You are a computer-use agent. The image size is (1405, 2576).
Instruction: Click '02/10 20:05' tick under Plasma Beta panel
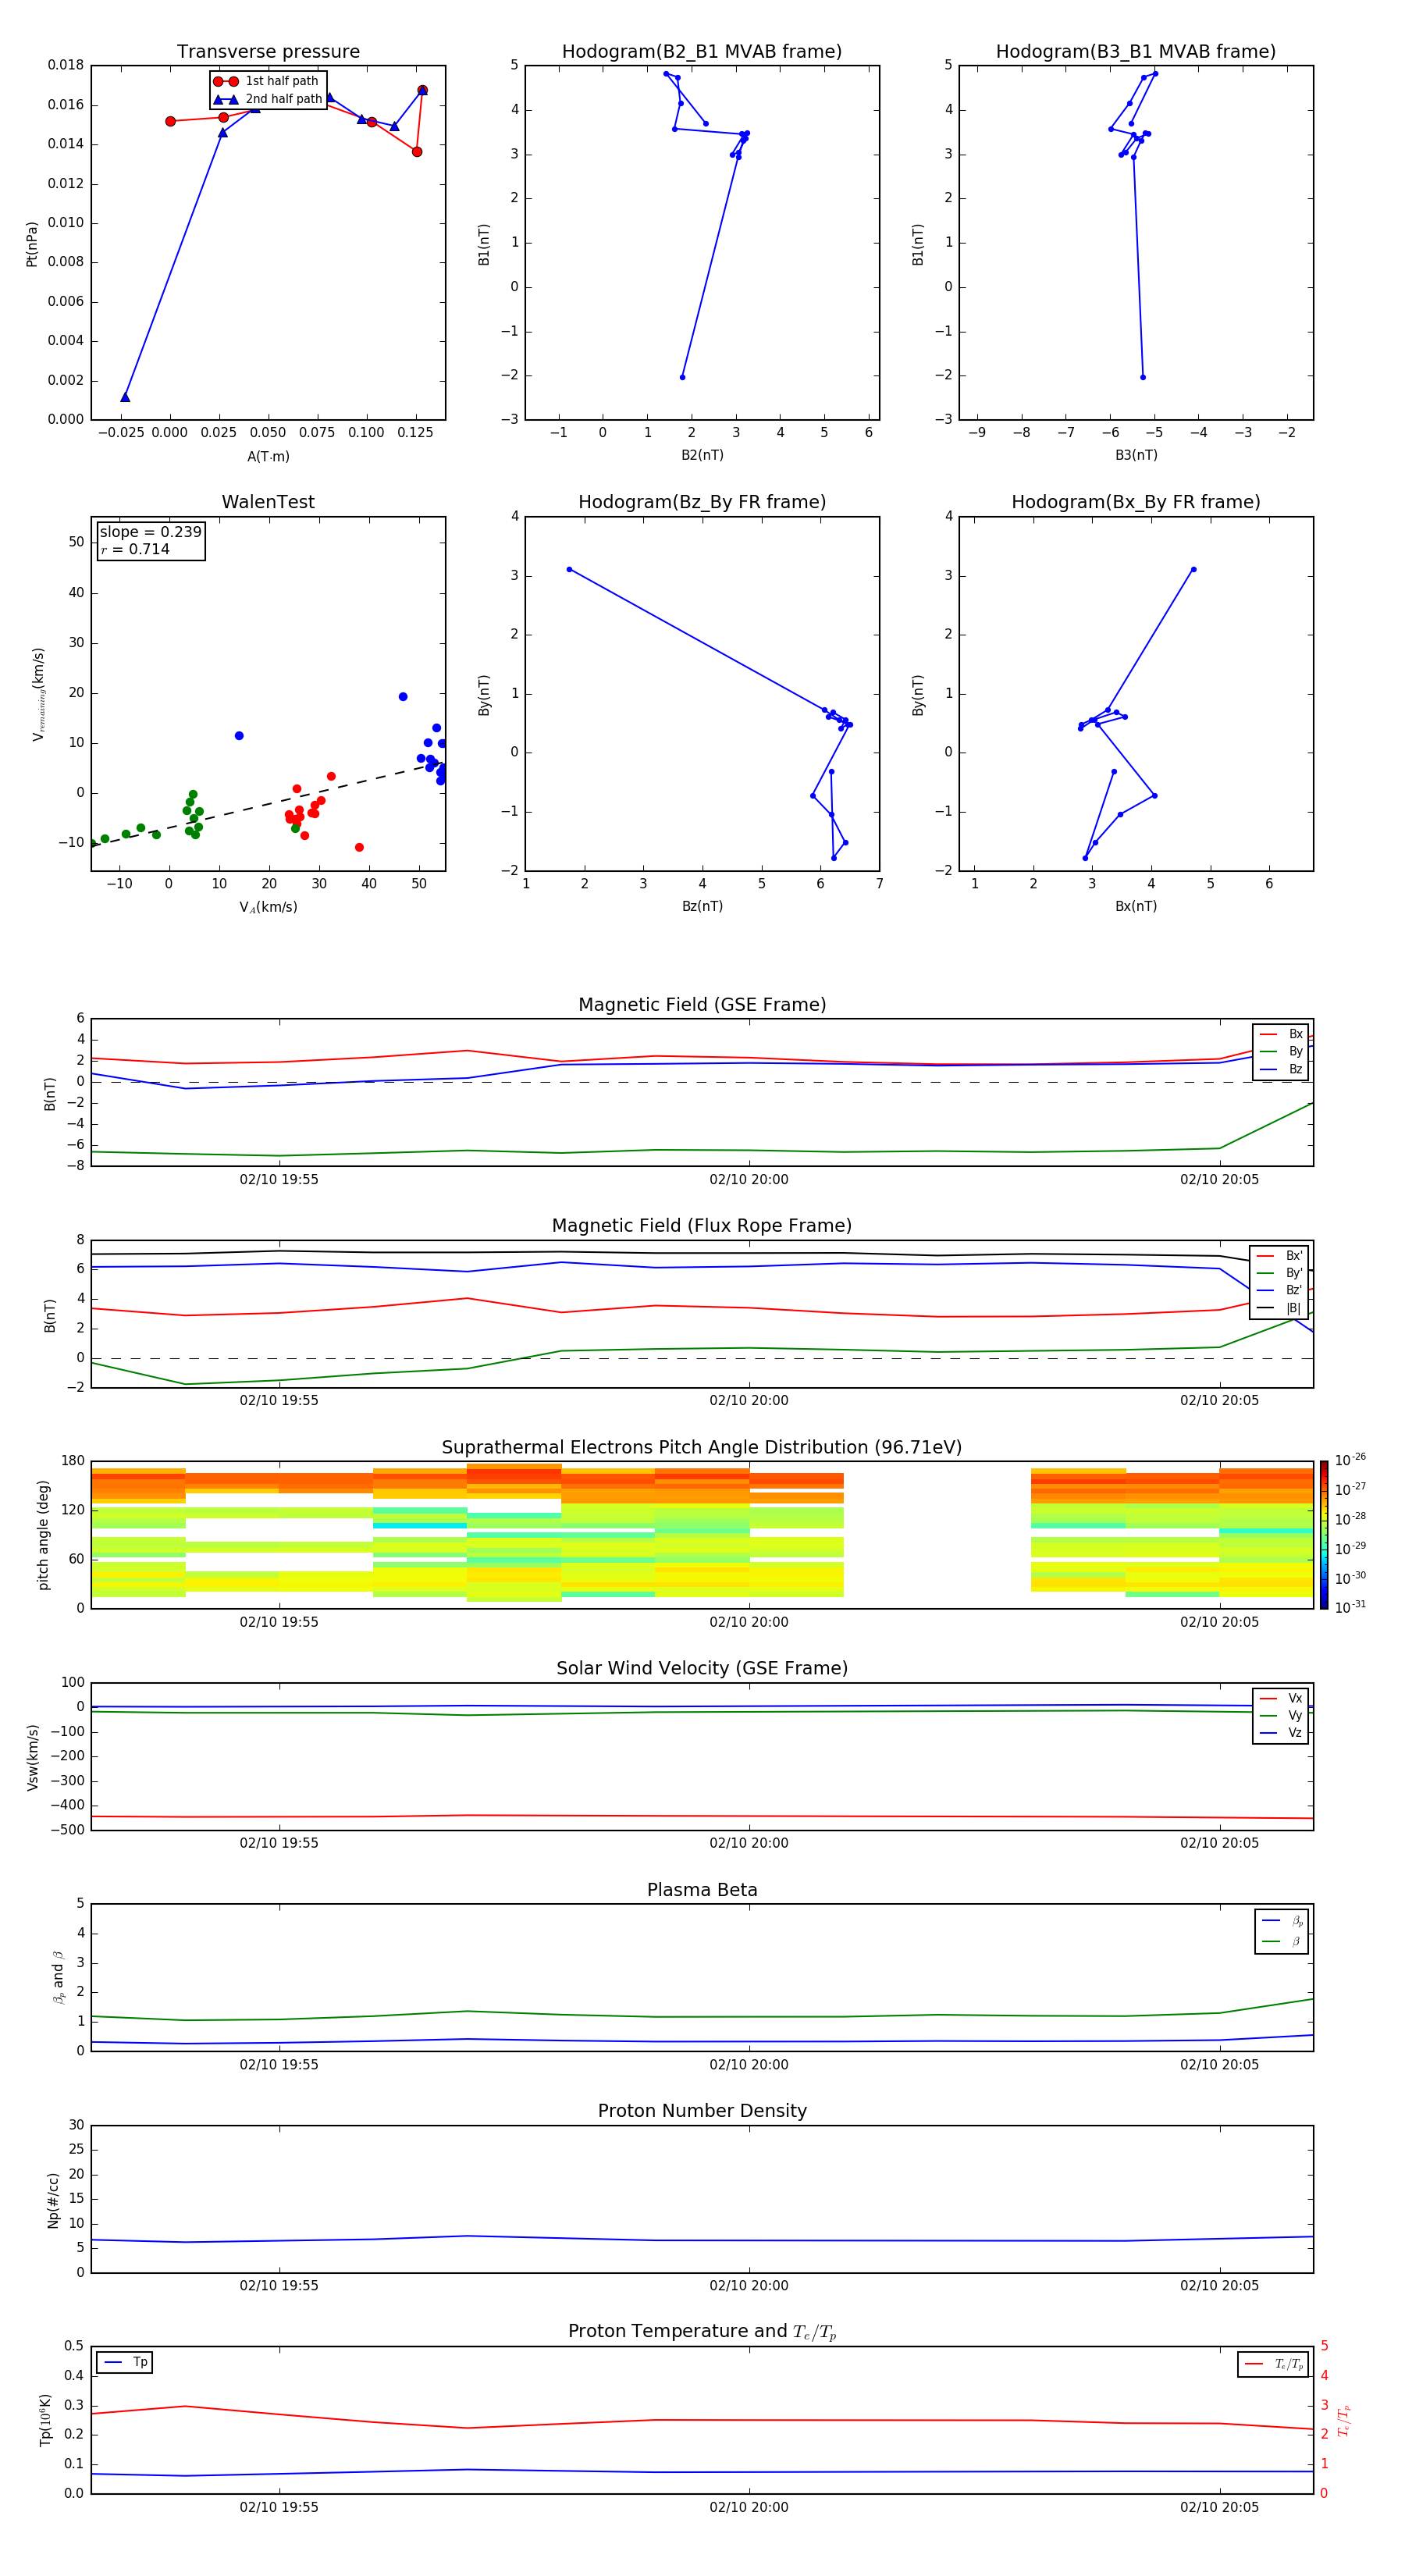(1219, 2064)
